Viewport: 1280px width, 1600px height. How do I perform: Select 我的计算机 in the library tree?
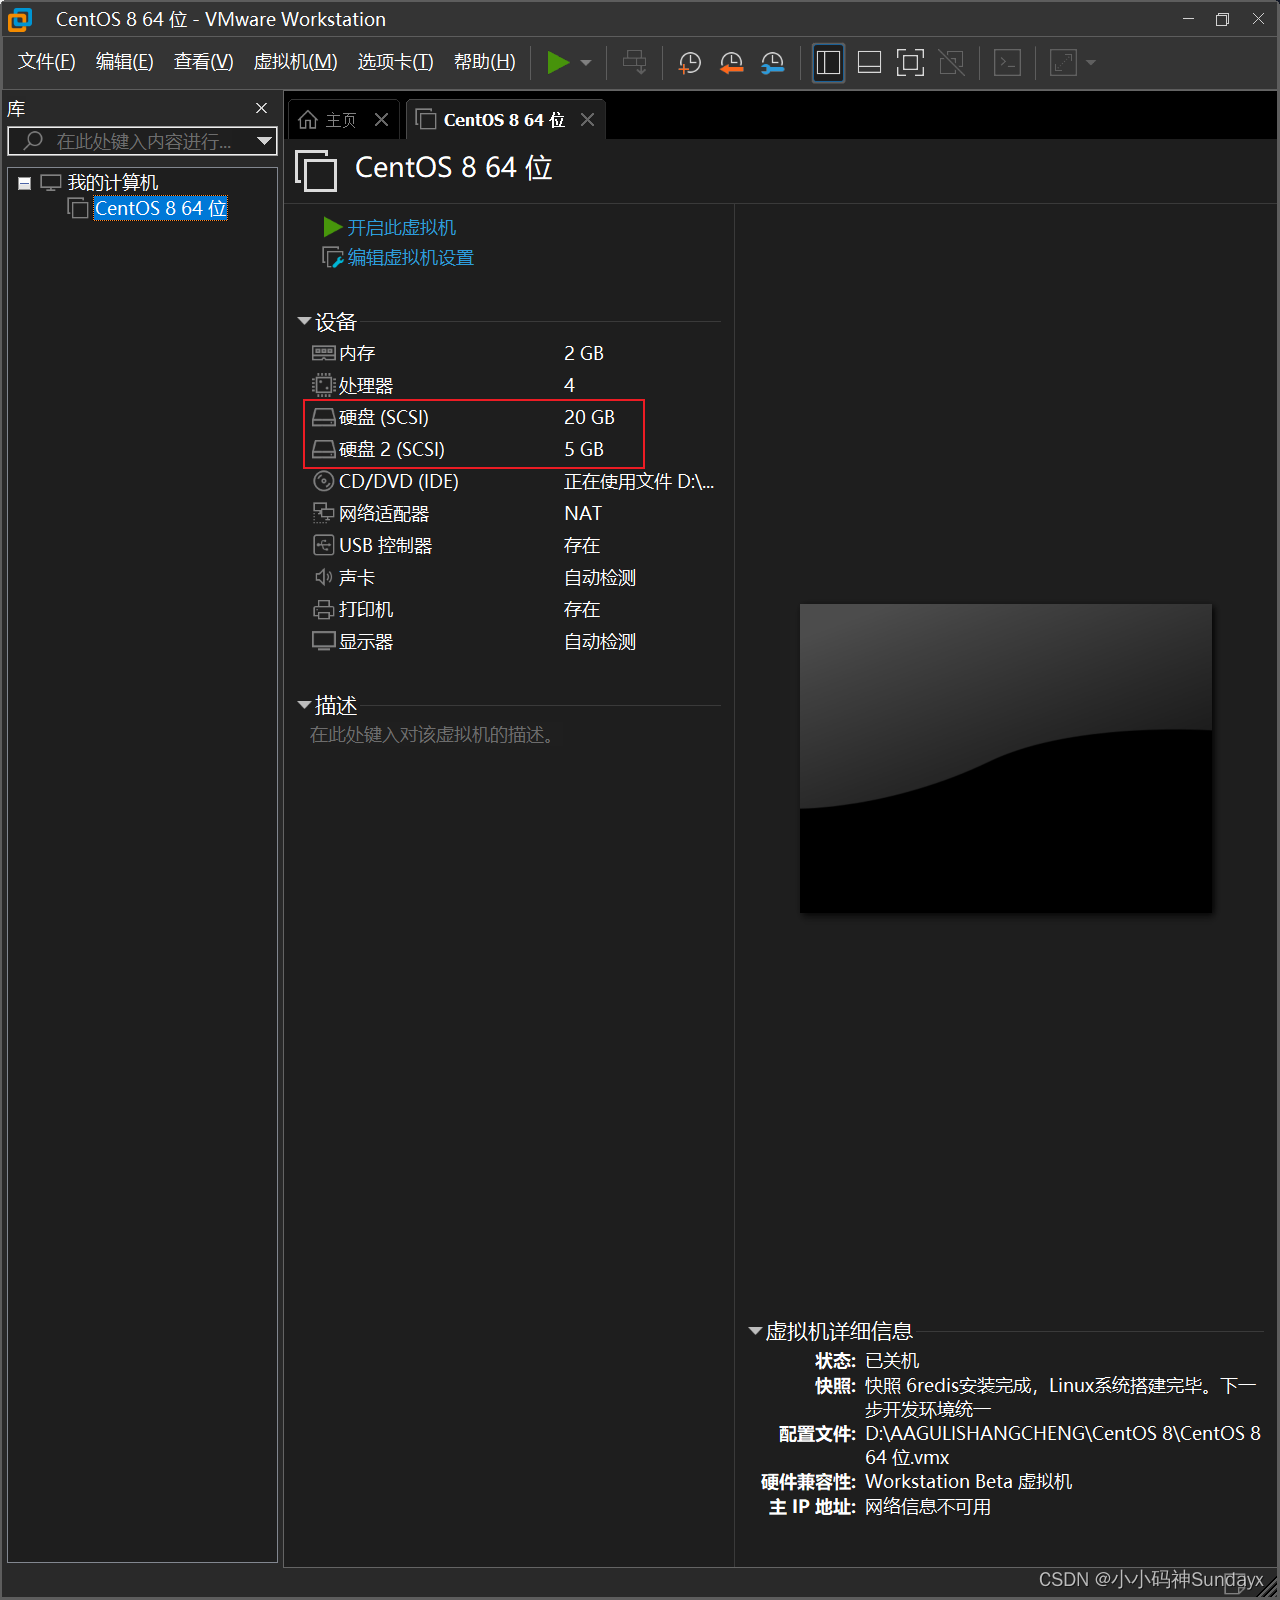112,182
